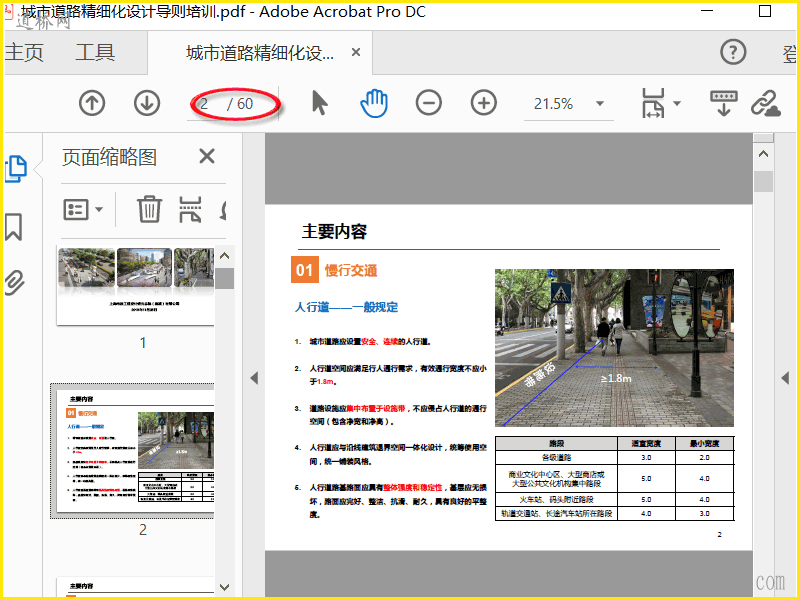Select the 城市道路精细化设... document tab
Image resolution: width=800 pixels, height=600 pixels.
tap(260, 53)
